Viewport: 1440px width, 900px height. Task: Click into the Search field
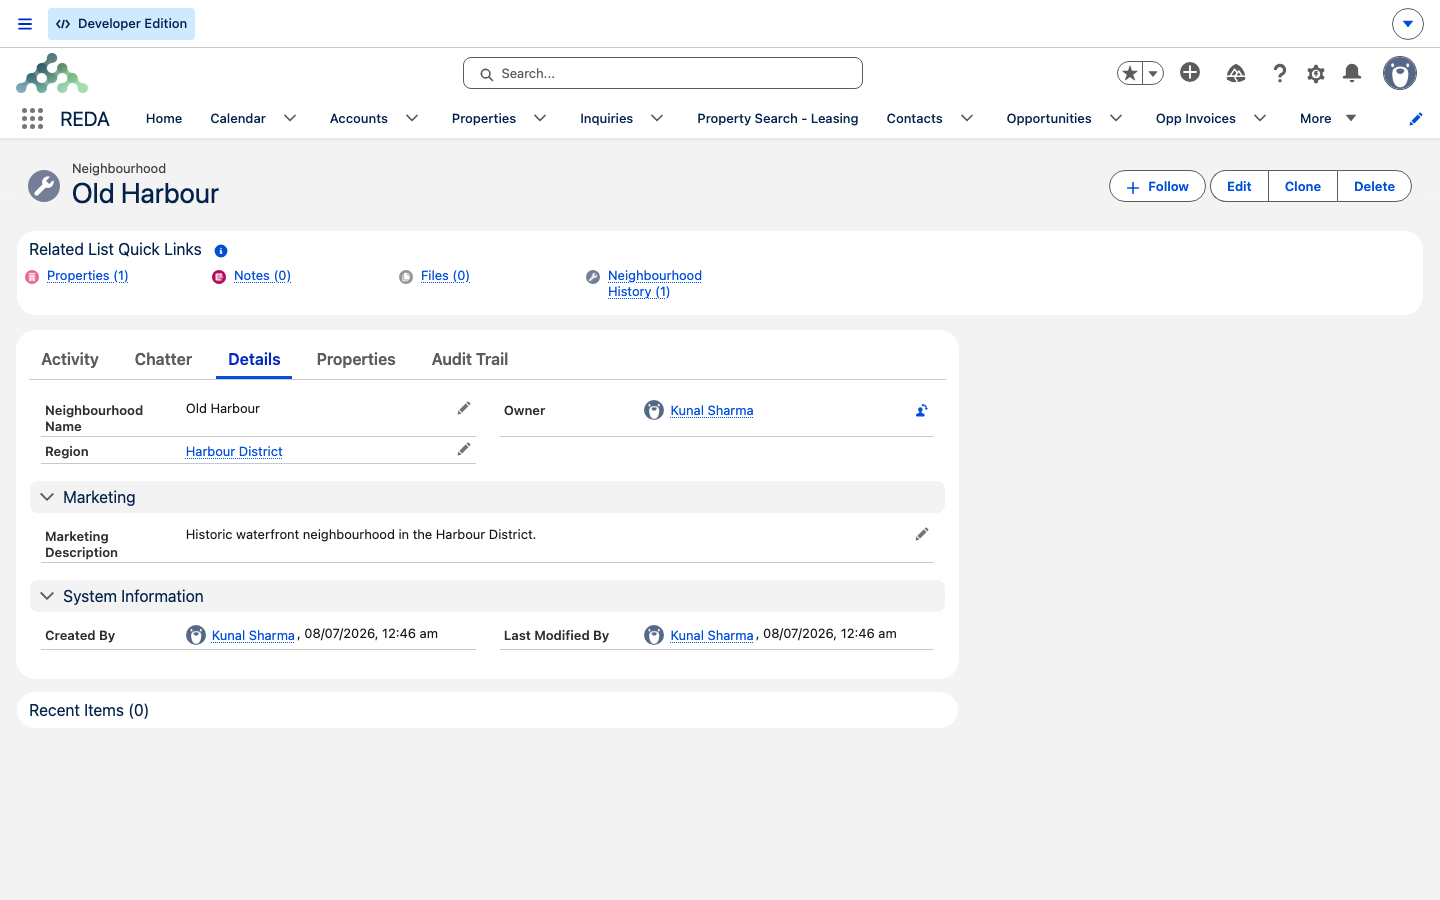pos(663,73)
